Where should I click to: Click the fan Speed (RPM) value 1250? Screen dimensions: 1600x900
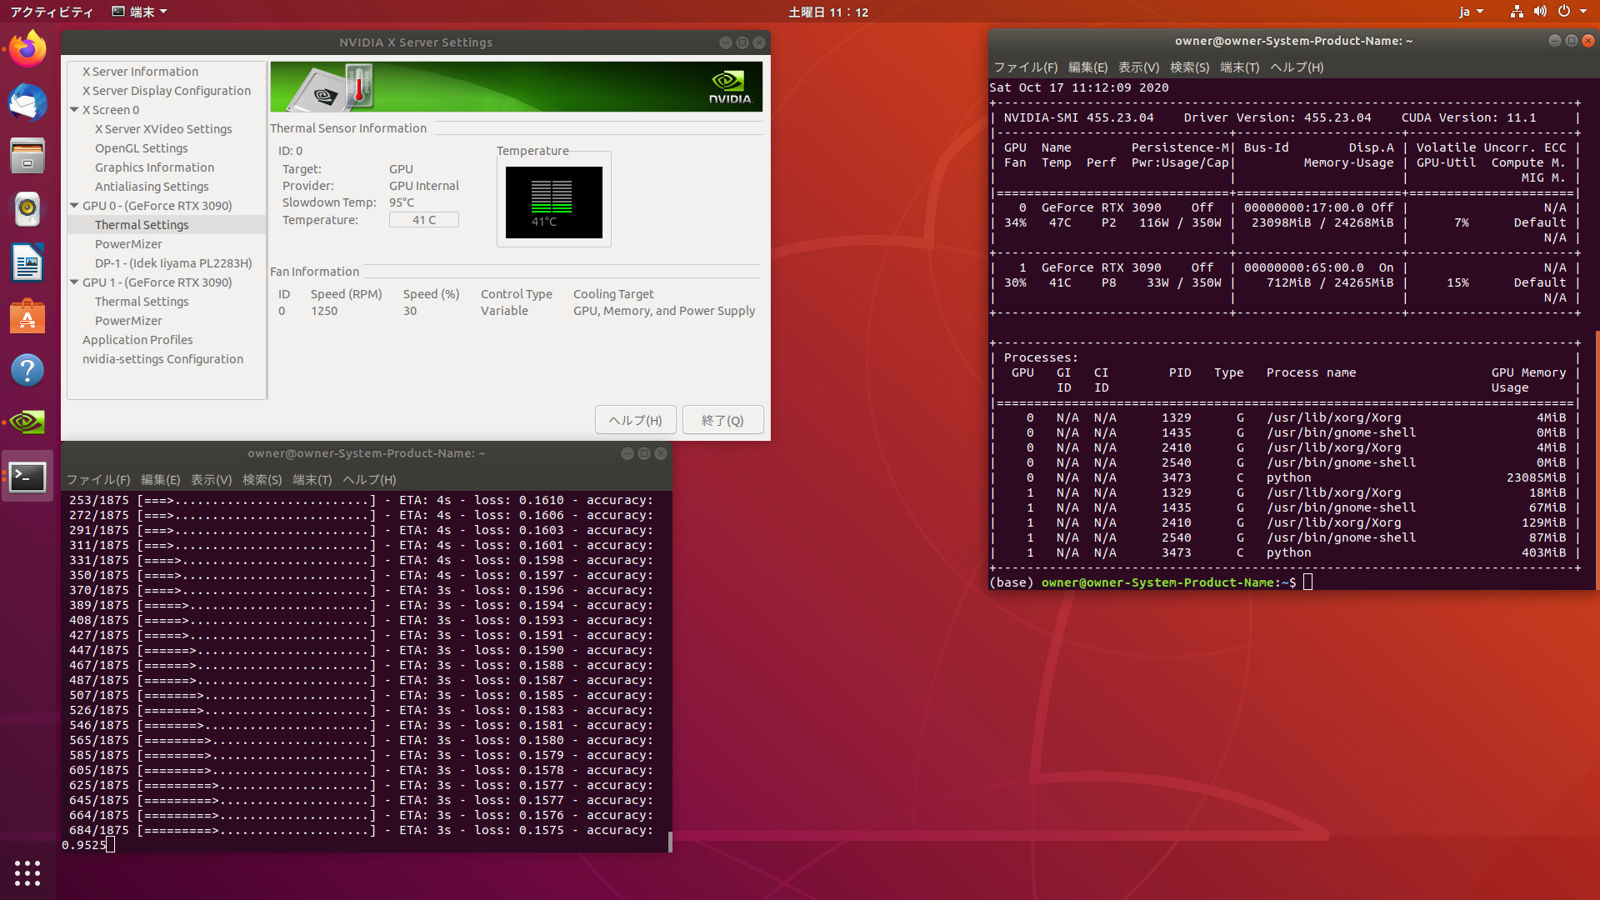[x=324, y=311]
